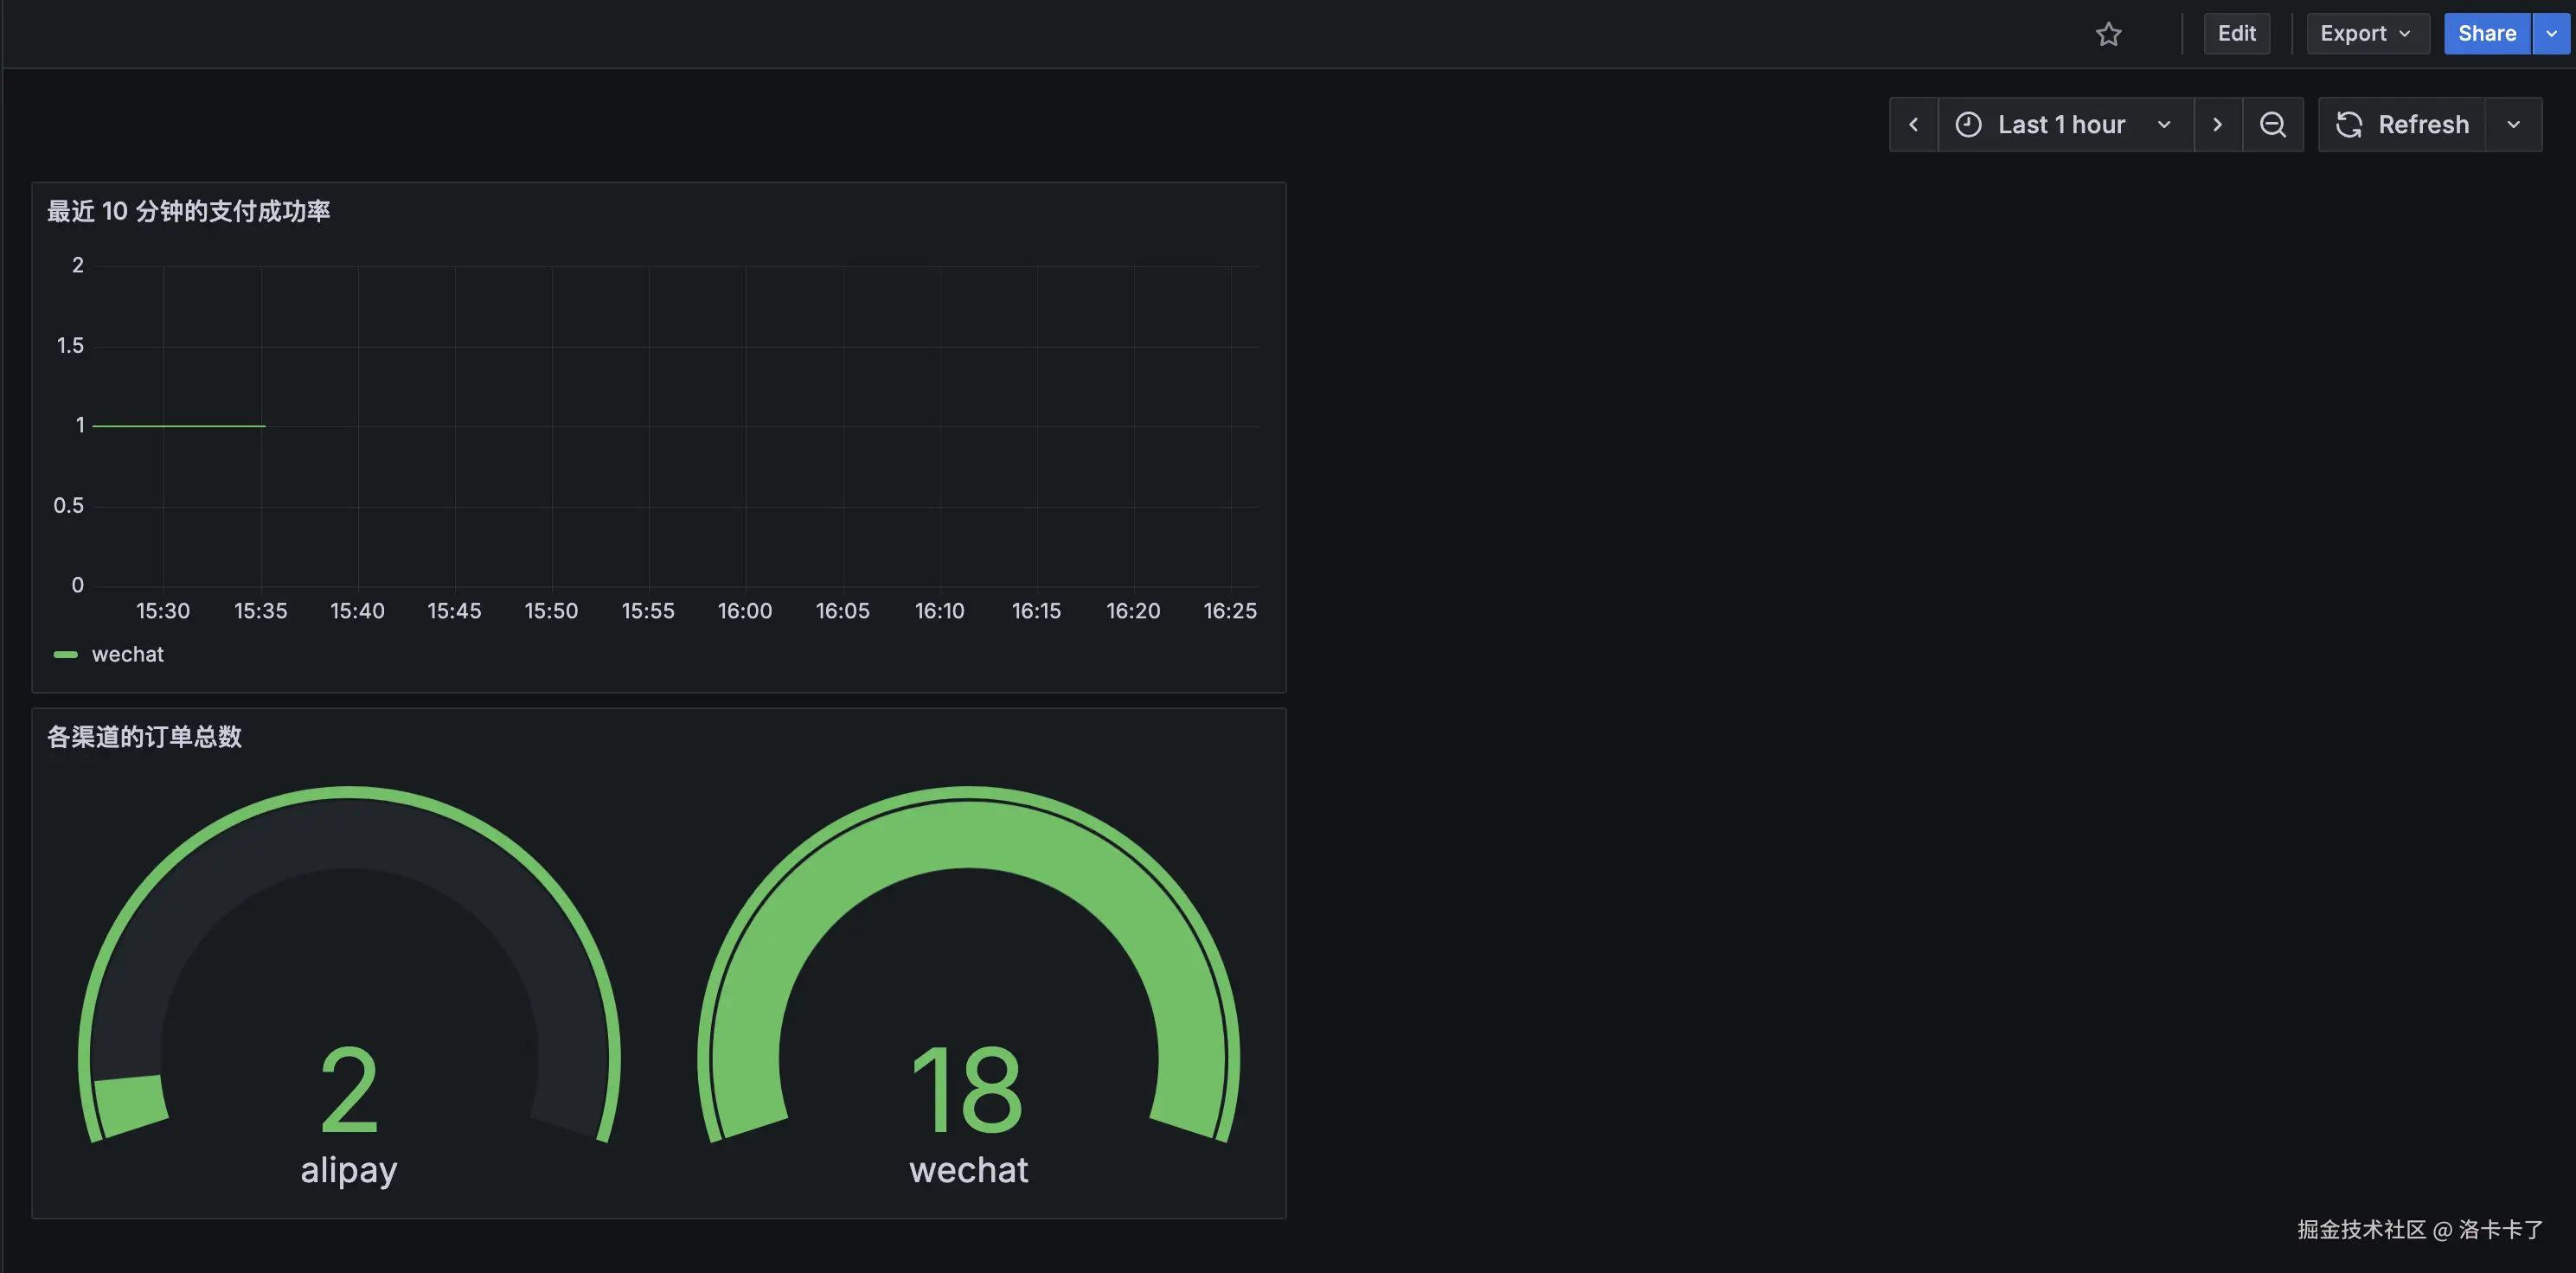Click the clock icon in time picker
This screenshot has width=2576, height=1273.
[x=1968, y=125]
